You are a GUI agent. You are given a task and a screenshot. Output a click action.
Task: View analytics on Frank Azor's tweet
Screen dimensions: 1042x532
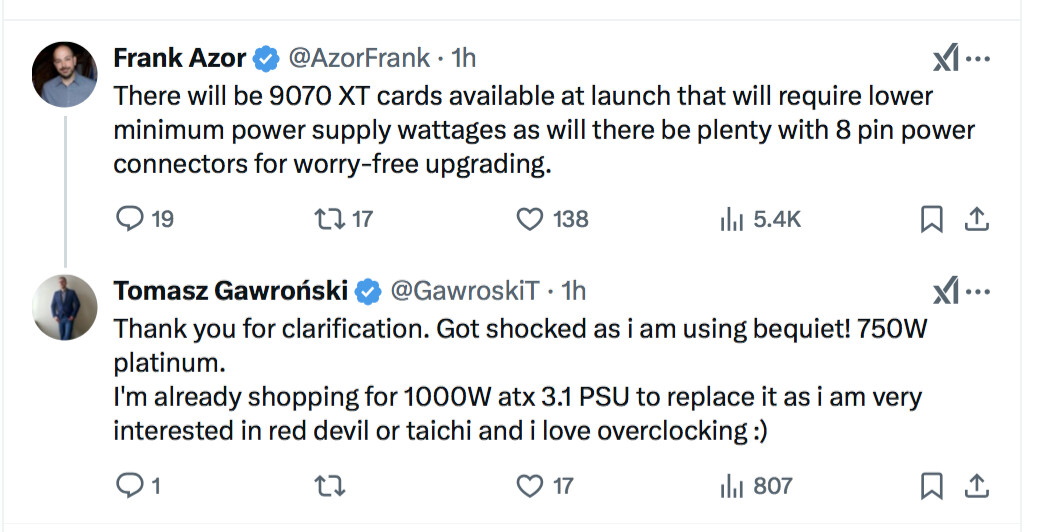point(730,219)
